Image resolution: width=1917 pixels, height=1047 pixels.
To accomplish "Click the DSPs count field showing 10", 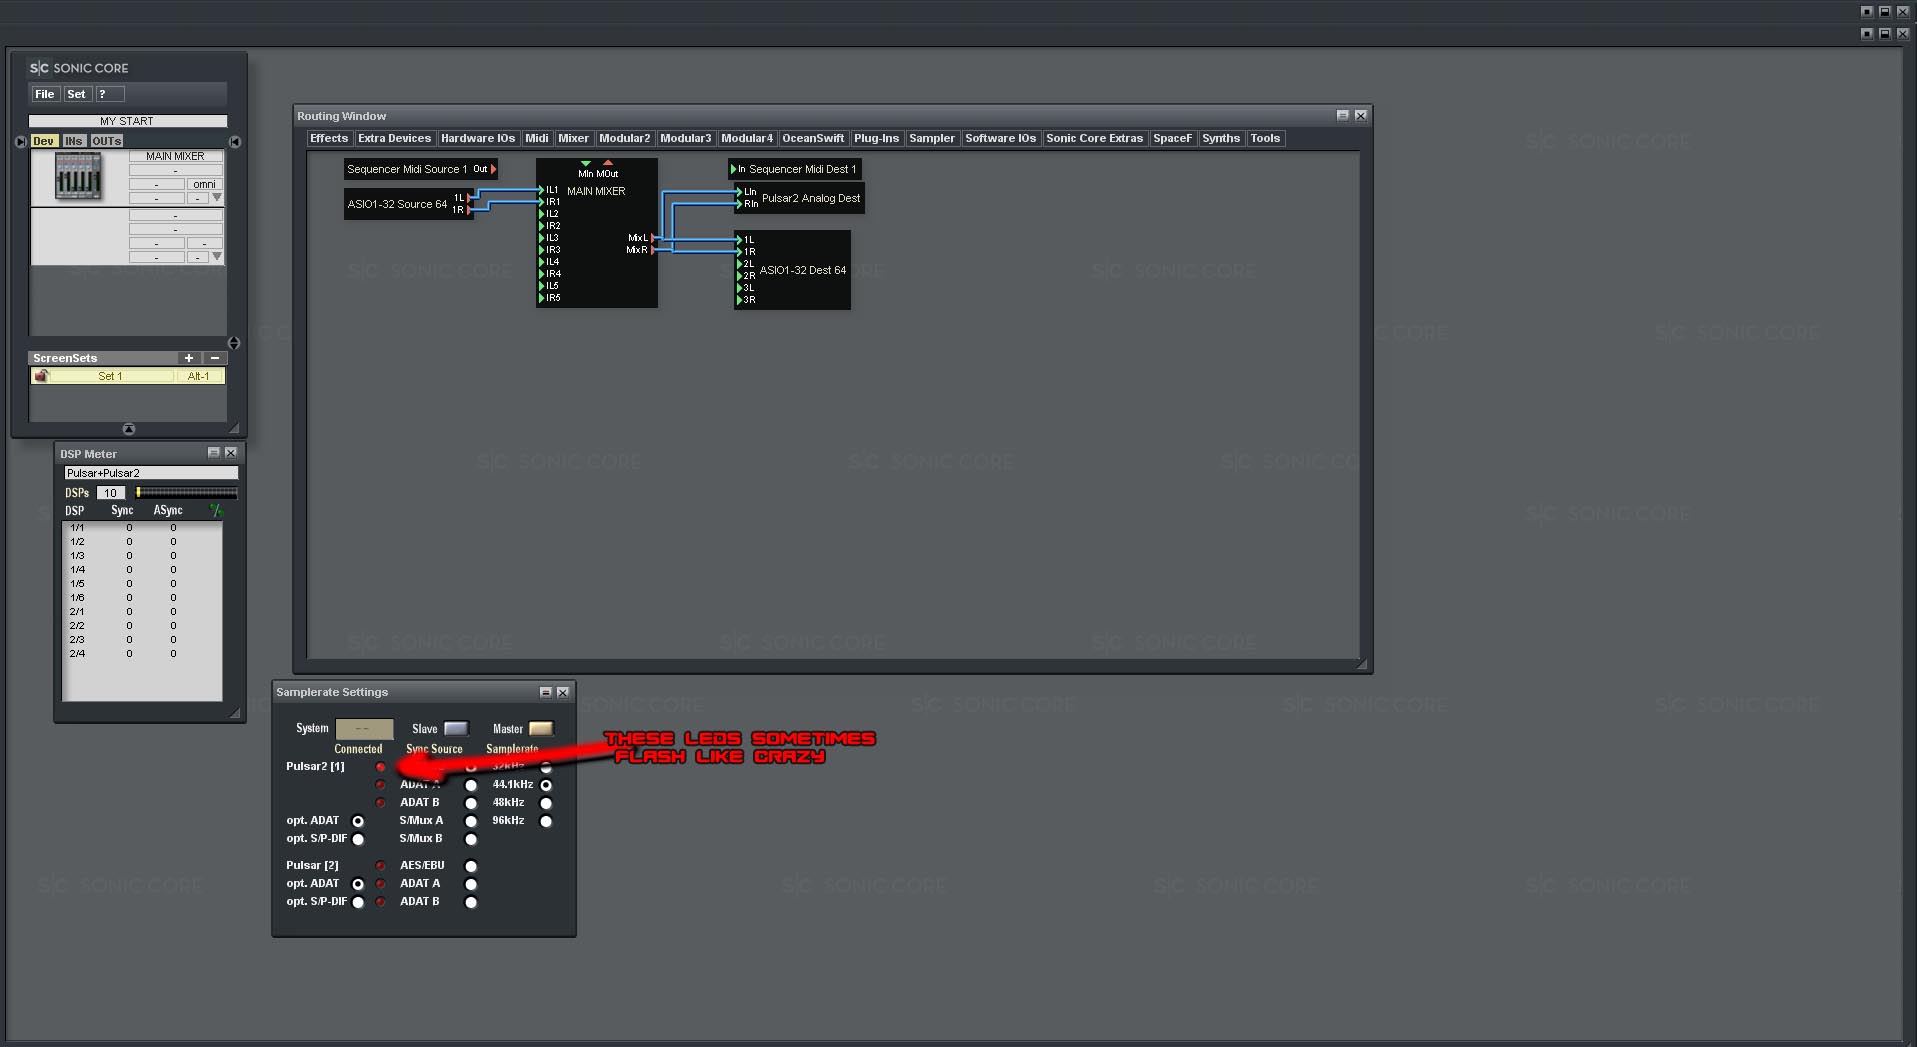I will (110, 493).
